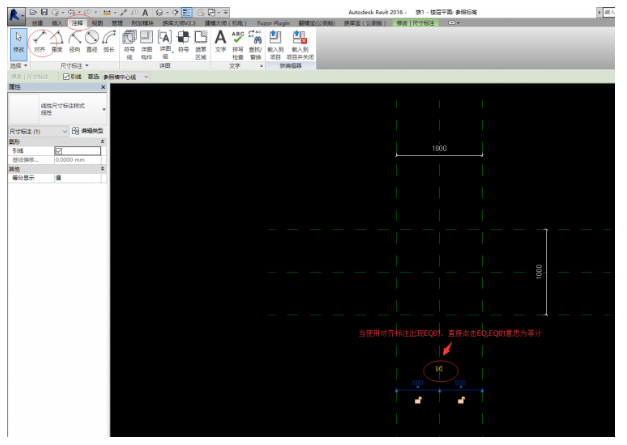Click the Text (文字) tool icon
Screen dimensions: 627x445
coord(220,40)
